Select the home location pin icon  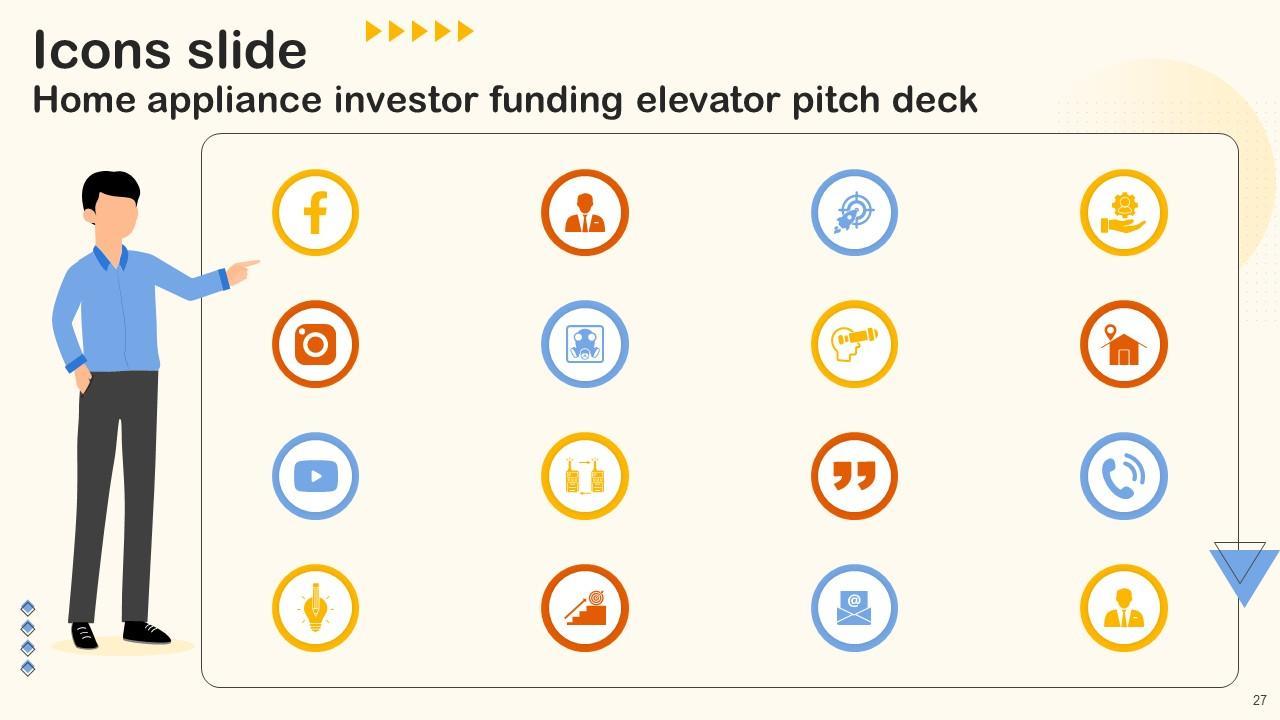[x=1124, y=344]
